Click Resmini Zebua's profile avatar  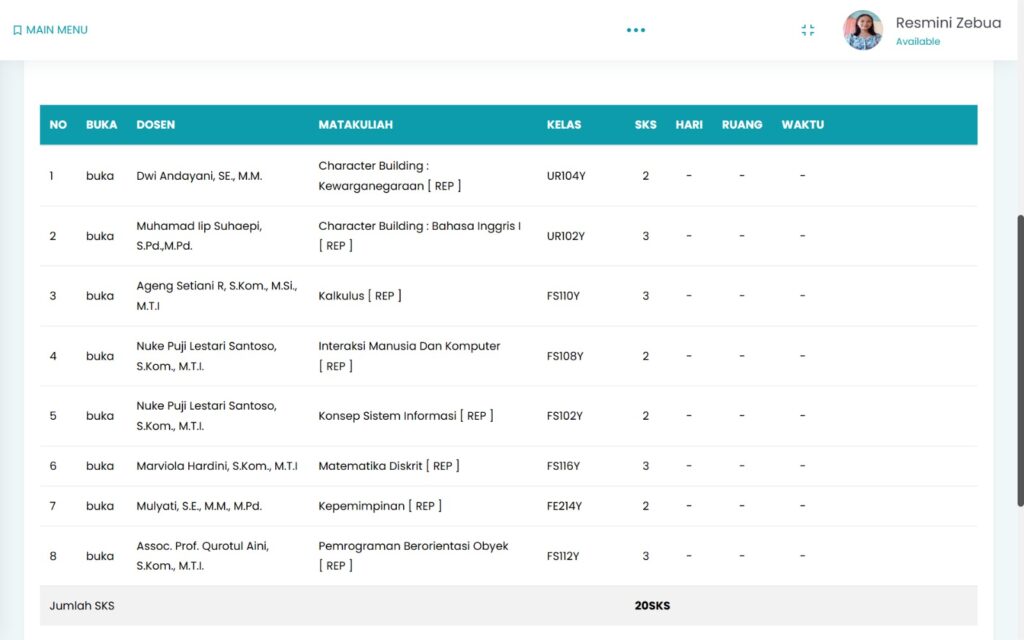pyautogui.click(x=863, y=30)
